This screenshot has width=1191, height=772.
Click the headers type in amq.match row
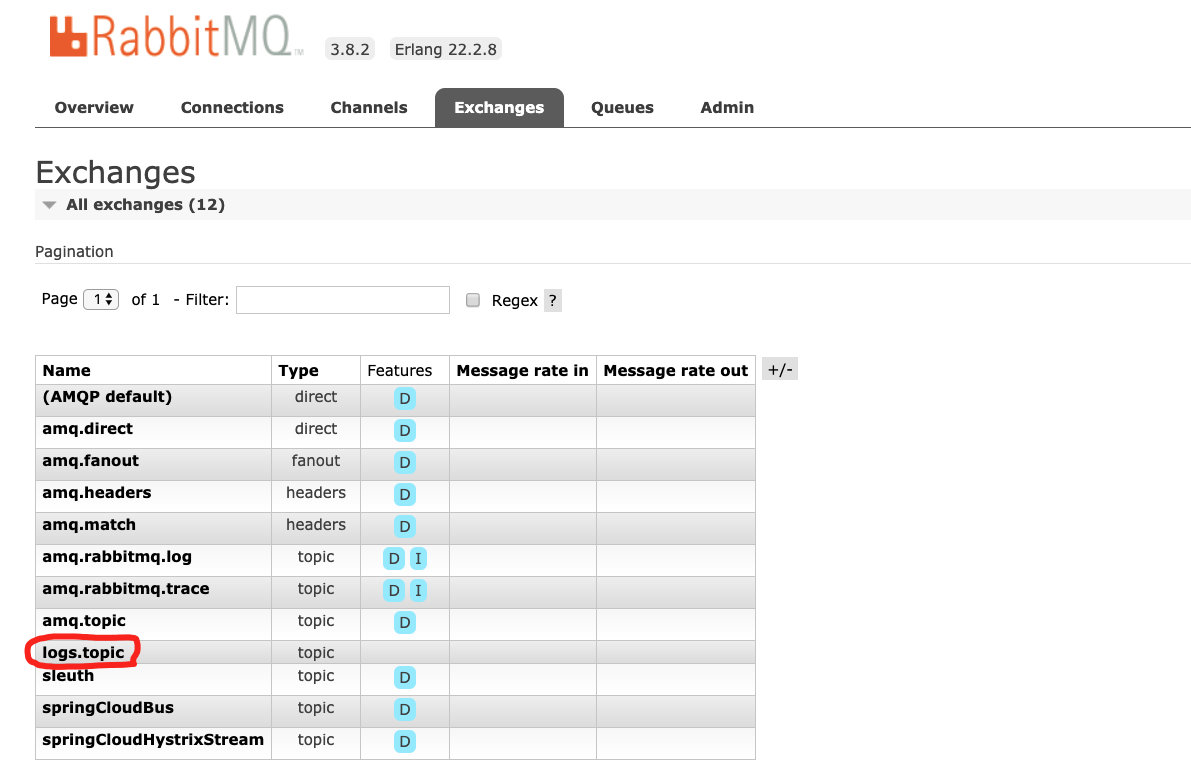[x=316, y=524]
